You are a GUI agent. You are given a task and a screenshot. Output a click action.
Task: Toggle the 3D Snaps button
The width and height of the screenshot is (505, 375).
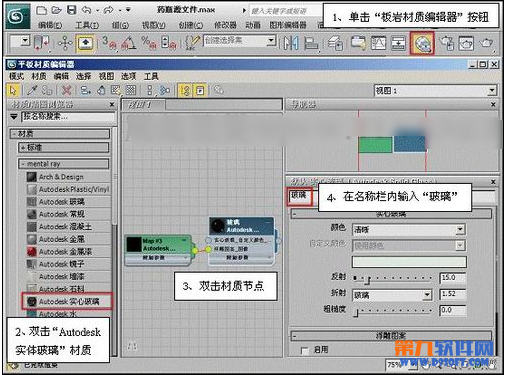pyautogui.click(x=109, y=43)
